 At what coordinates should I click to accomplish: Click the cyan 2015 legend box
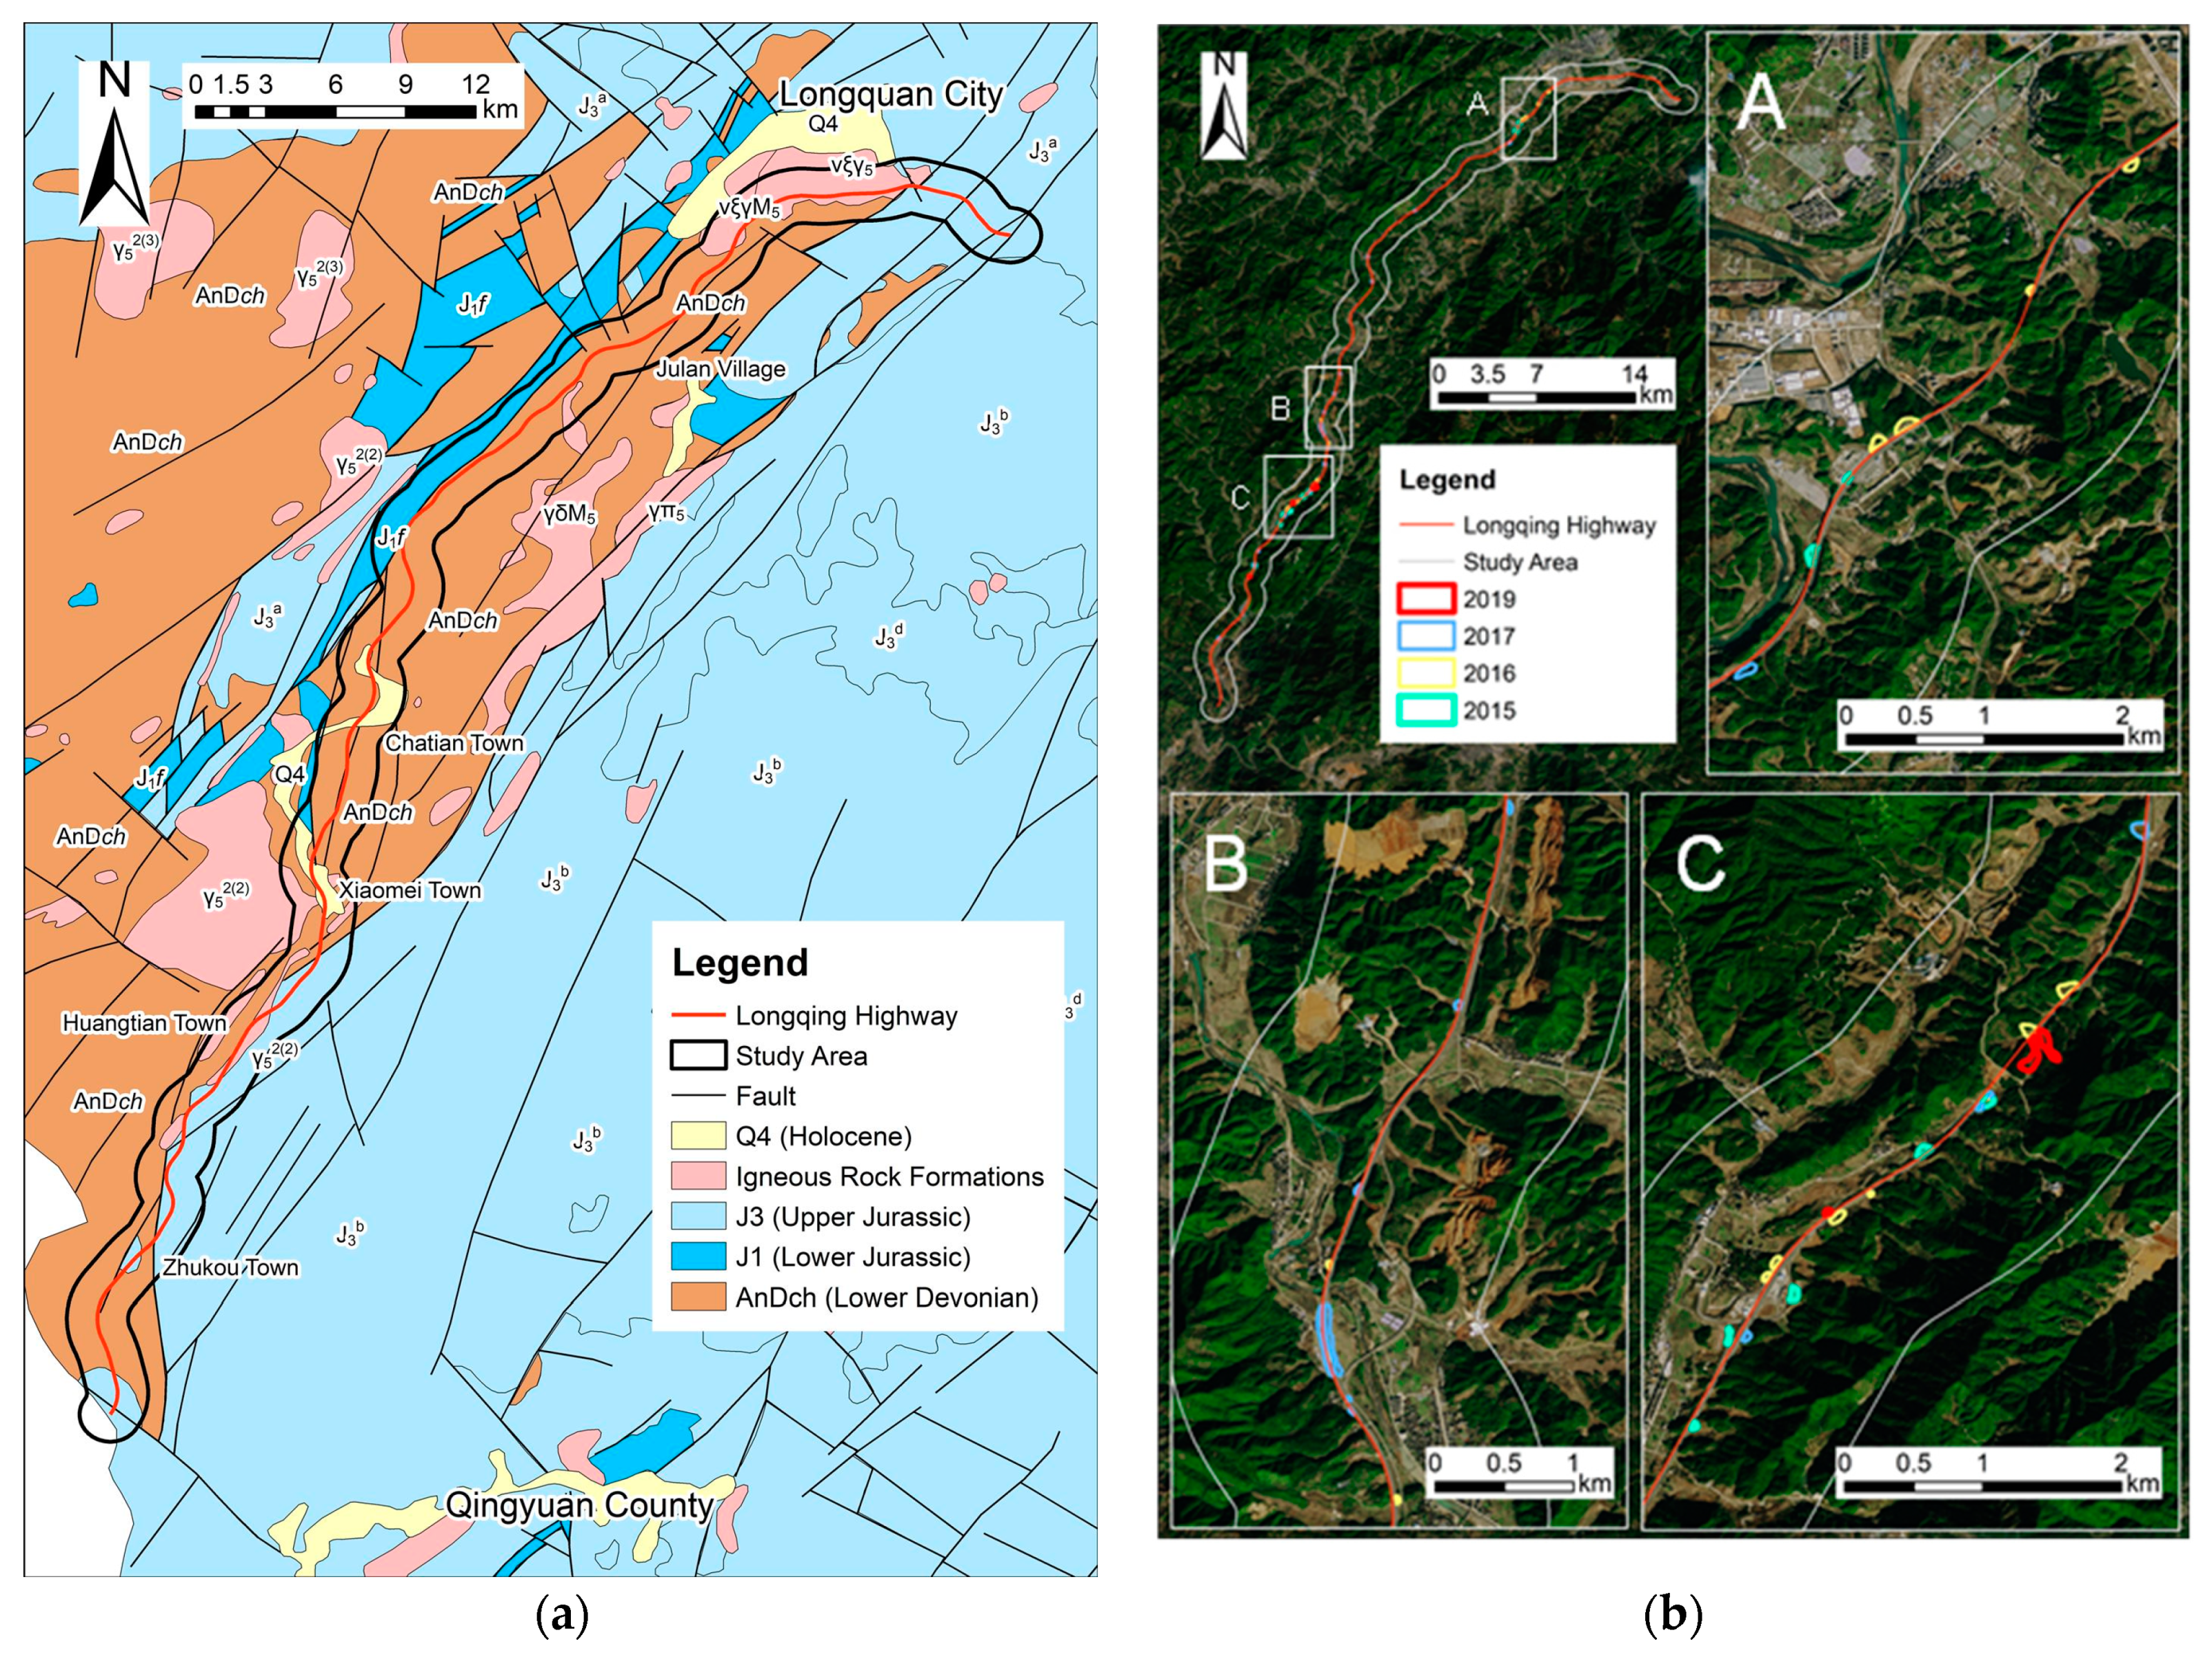point(1426,710)
